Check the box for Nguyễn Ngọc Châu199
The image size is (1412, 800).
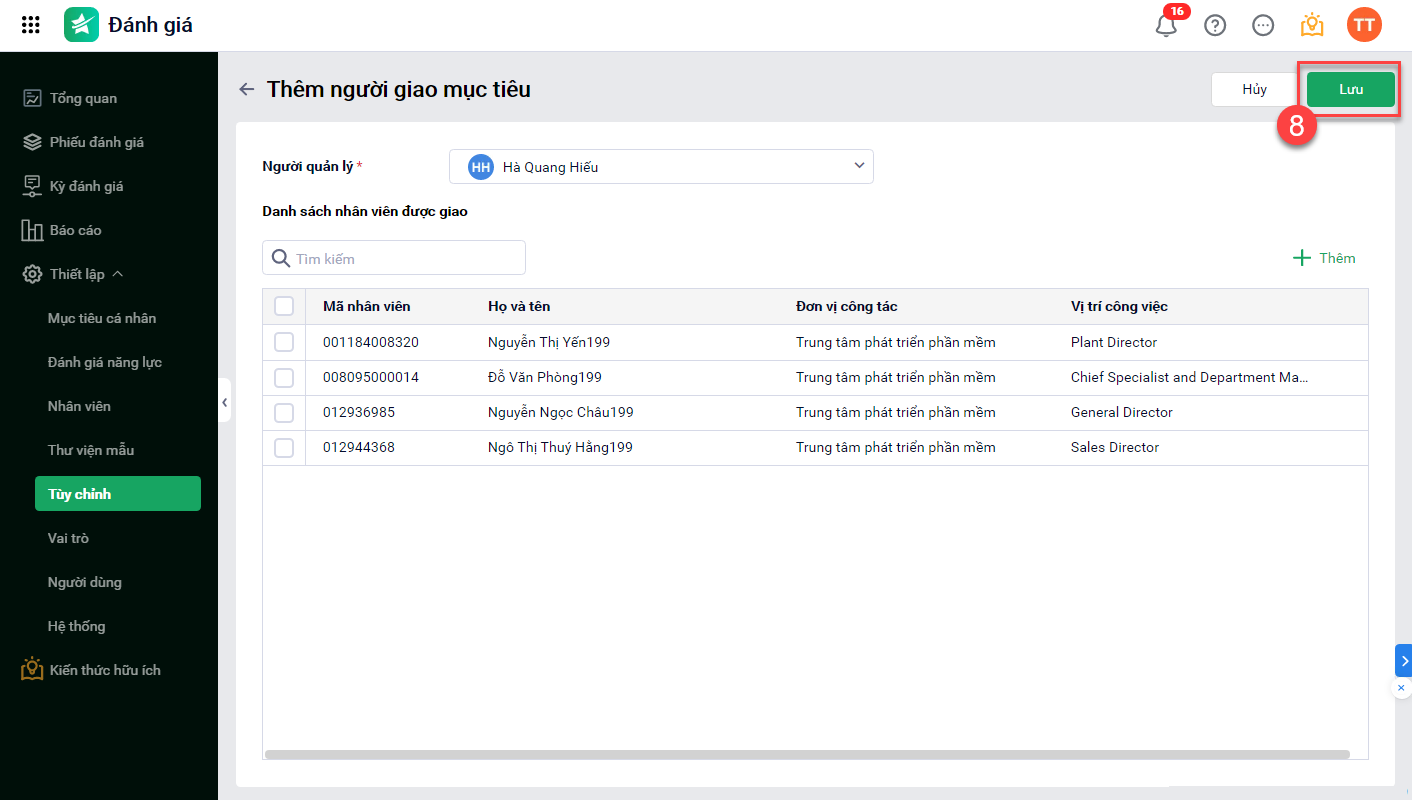tap(284, 412)
